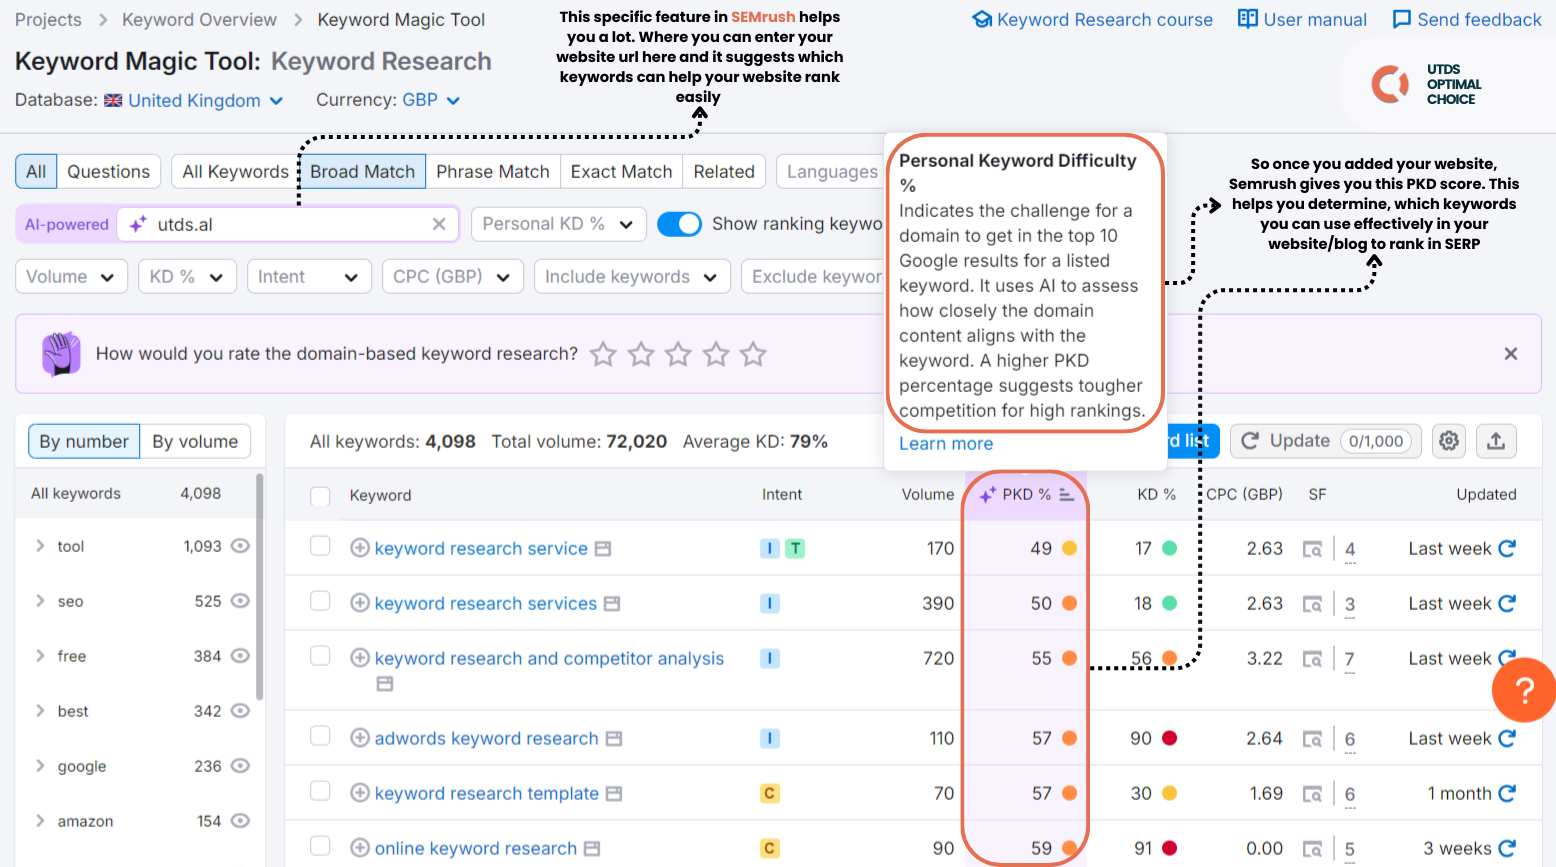This screenshot has width=1556, height=867.
Task: Select the All keywords group row
Action: coord(136,493)
